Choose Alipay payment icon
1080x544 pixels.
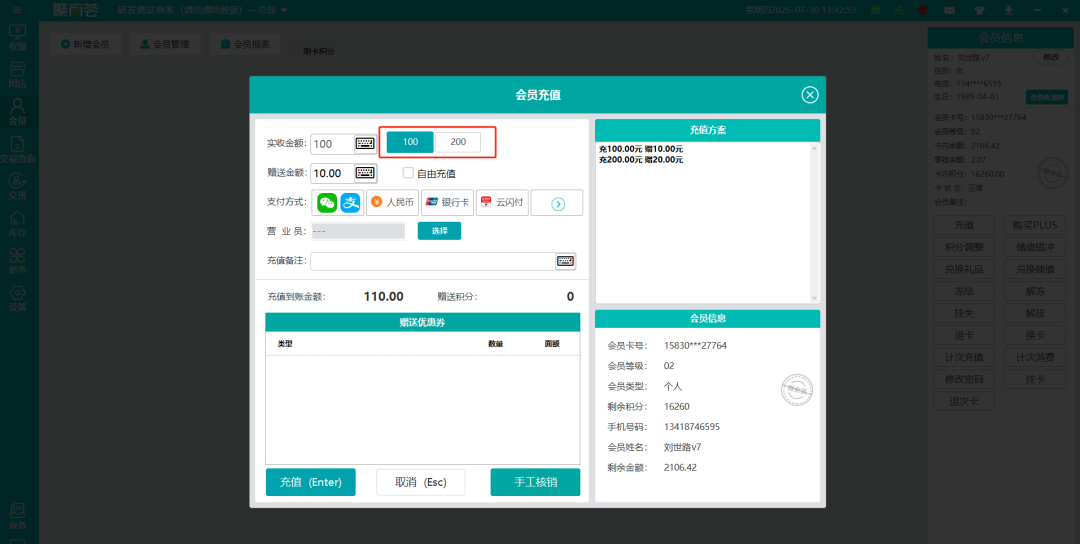tap(351, 202)
